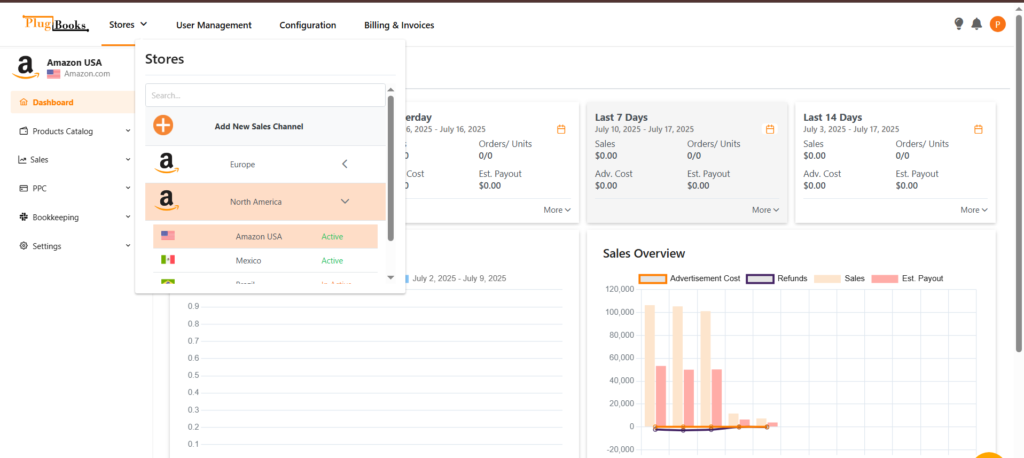This screenshot has width=1024, height=458.
Task: Open the lightbulb tips icon
Action: pyautogui.click(x=959, y=24)
